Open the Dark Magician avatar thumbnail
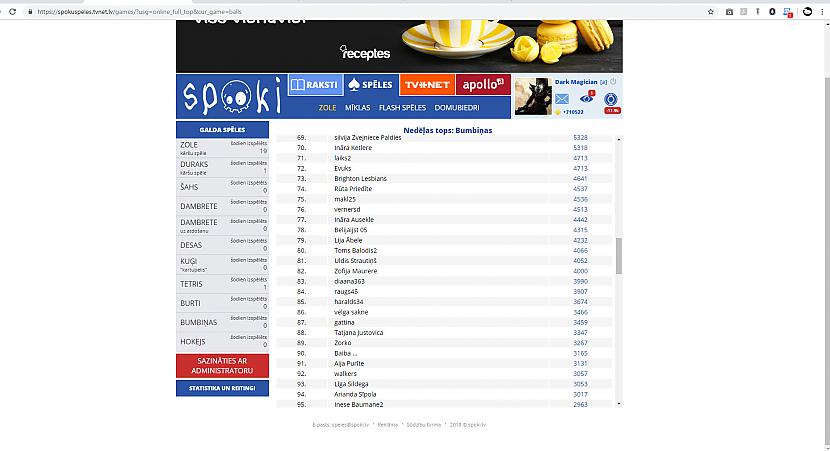Image resolution: width=830 pixels, height=451 pixels. point(533,96)
